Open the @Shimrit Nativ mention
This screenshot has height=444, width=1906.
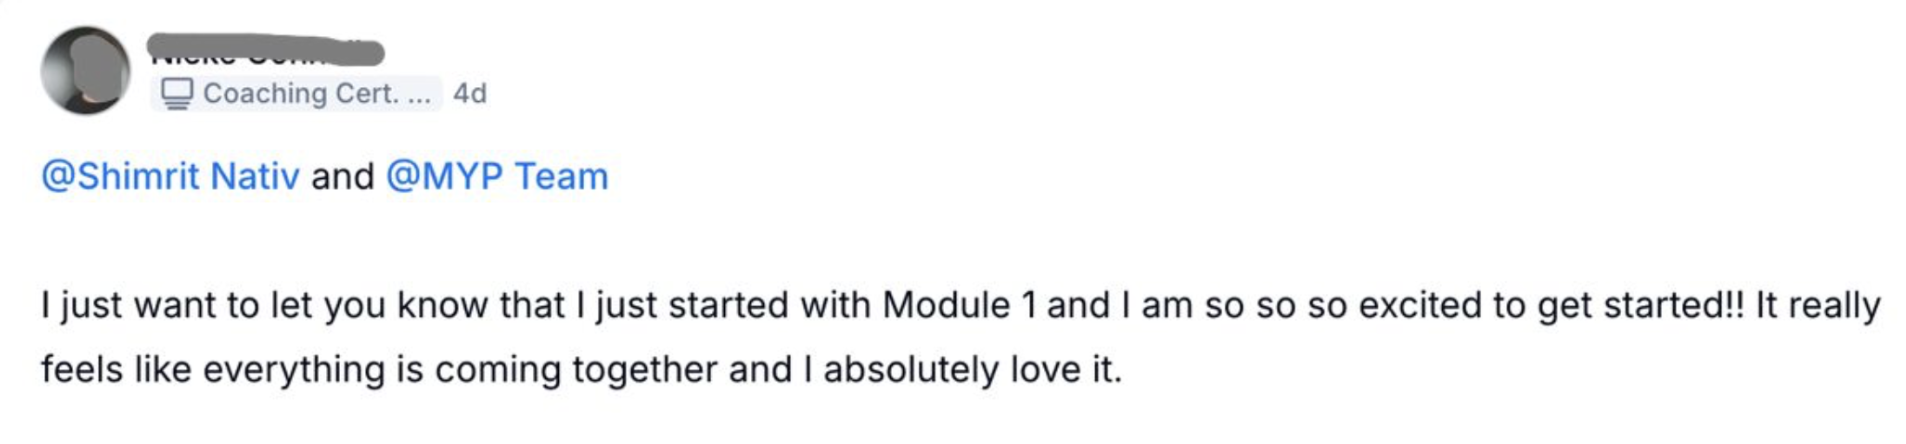170,176
